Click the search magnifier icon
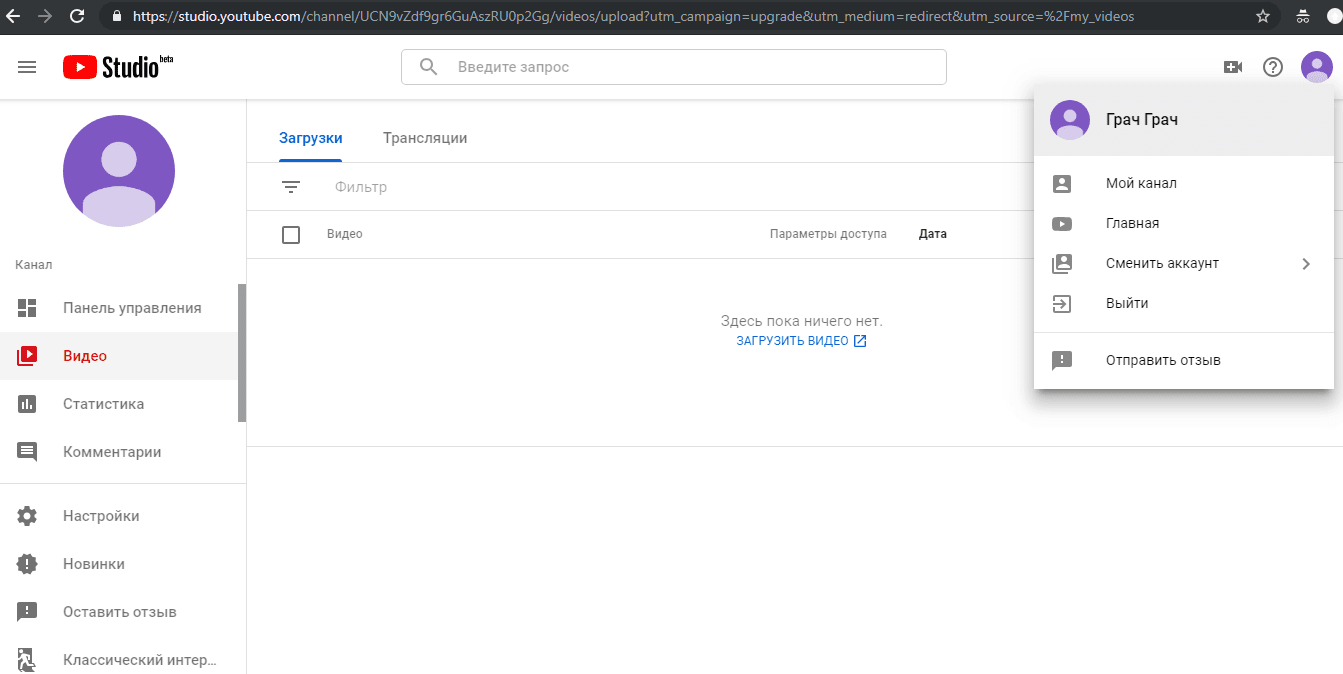The width and height of the screenshot is (1343, 674). coord(429,67)
